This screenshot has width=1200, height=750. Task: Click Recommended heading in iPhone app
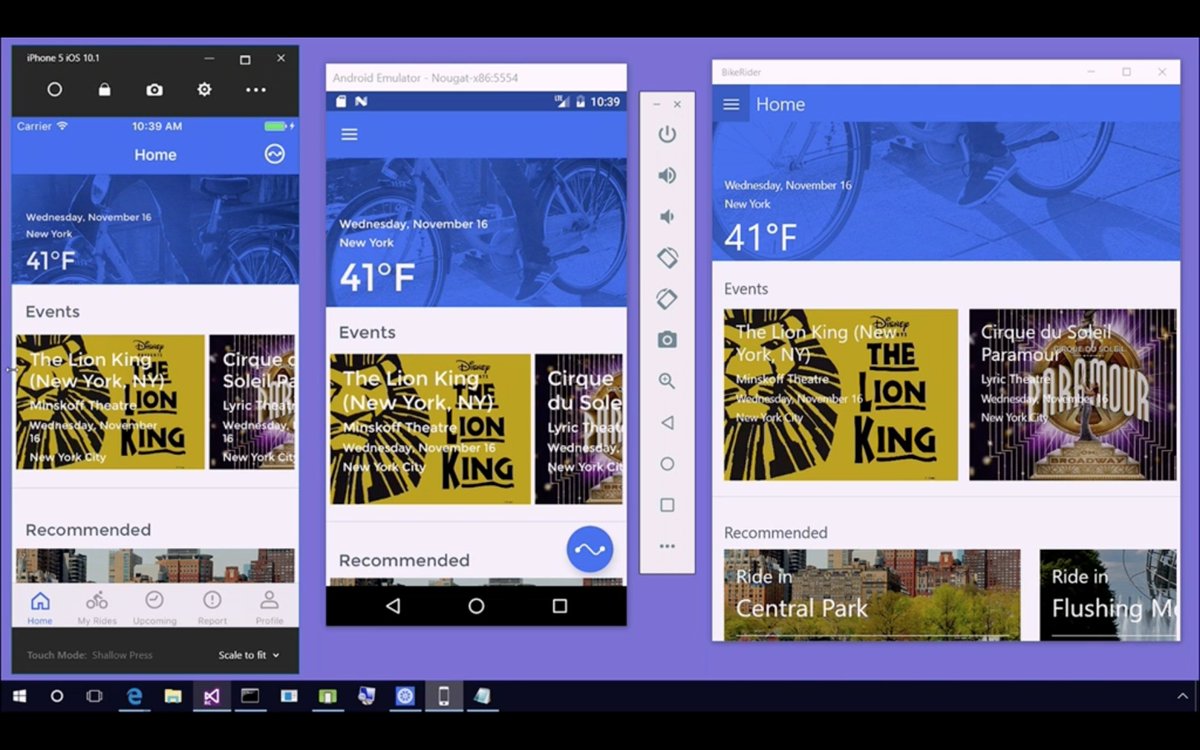tap(88, 530)
